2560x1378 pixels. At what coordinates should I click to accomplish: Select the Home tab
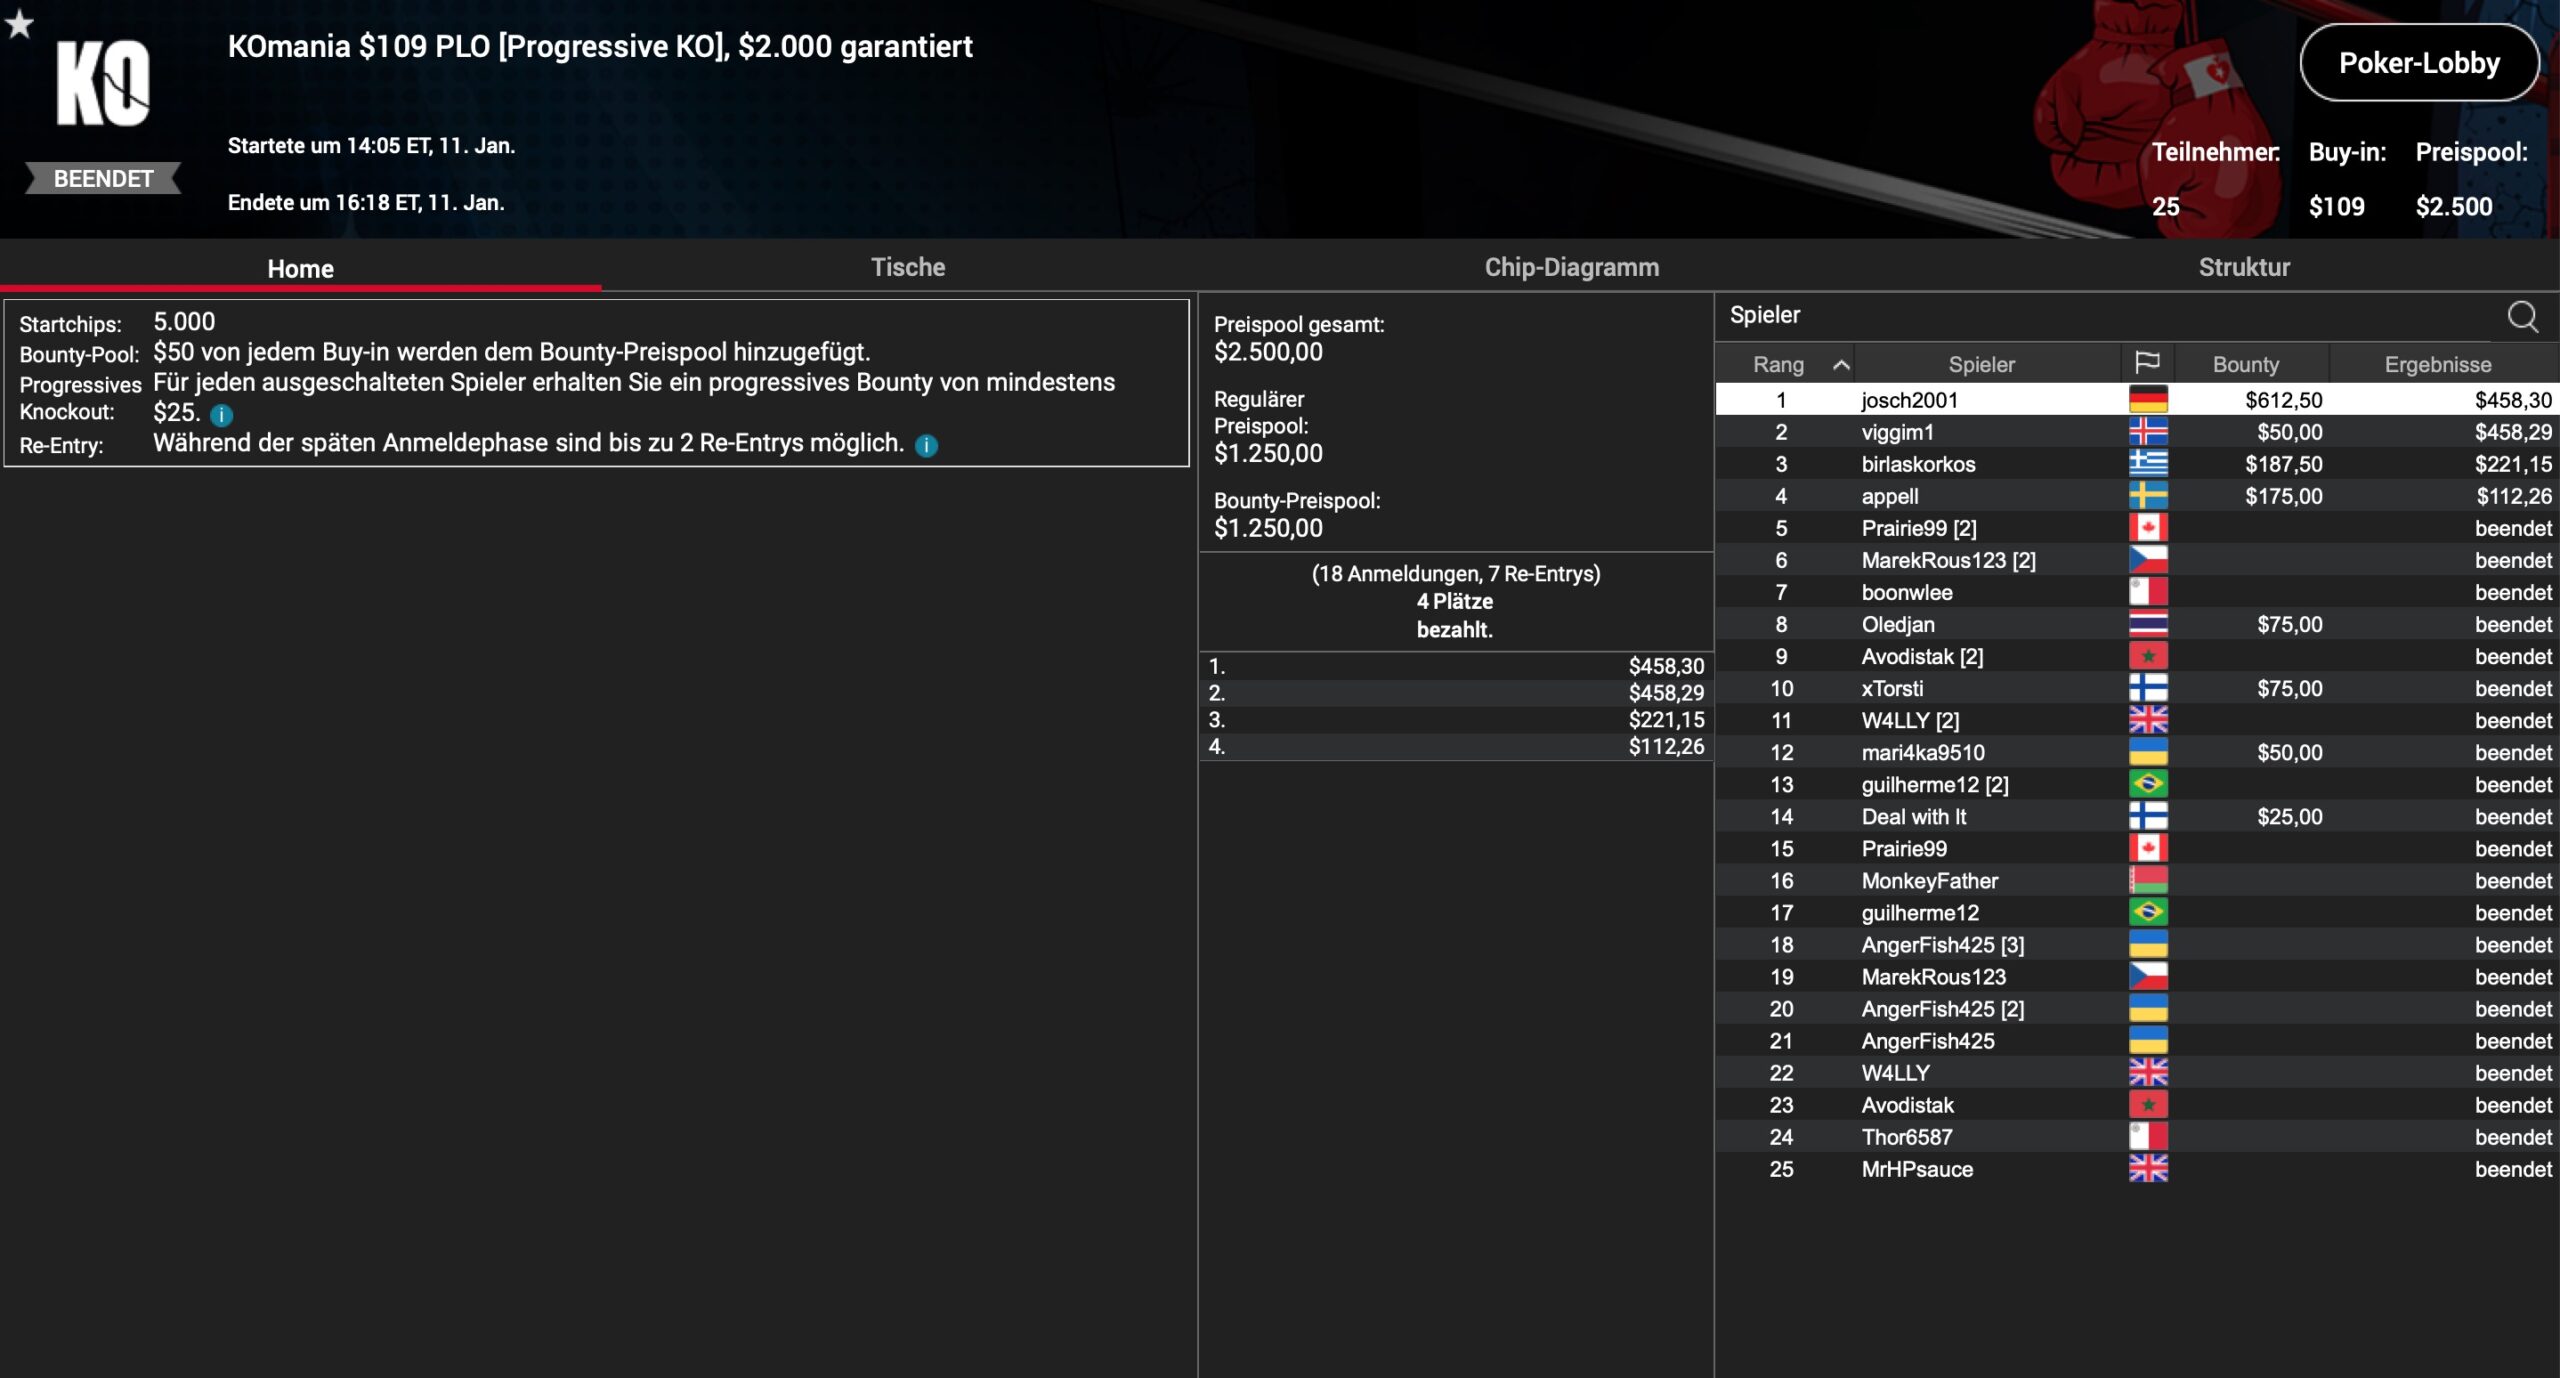pyautogui.click(x=300, y=268)
